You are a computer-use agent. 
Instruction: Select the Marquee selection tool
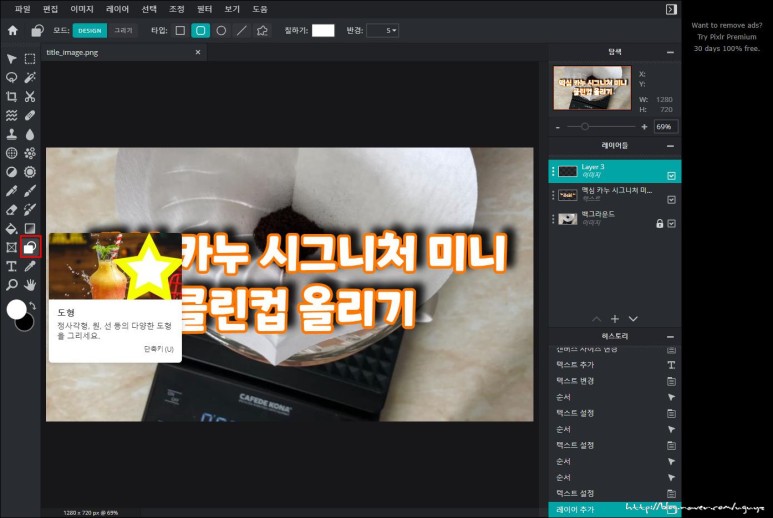point(30,59)
